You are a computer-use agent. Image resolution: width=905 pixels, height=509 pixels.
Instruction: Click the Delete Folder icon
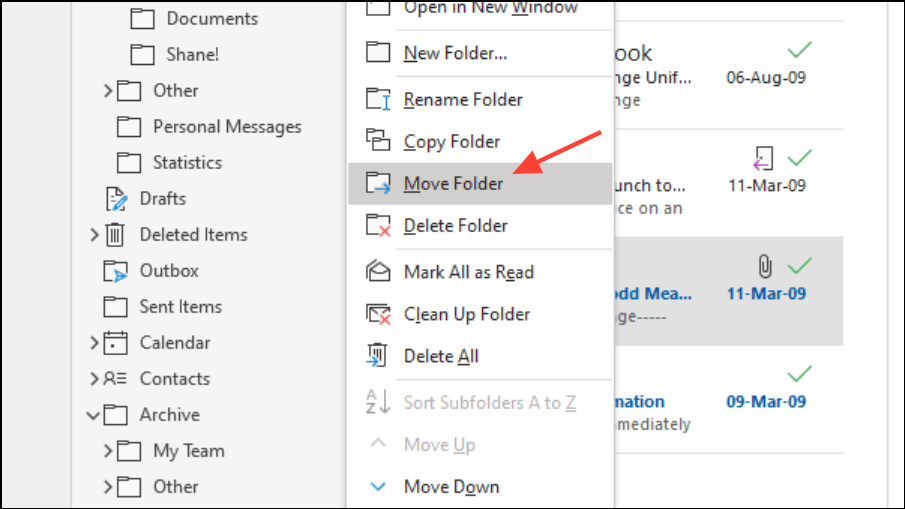[378, 226]
